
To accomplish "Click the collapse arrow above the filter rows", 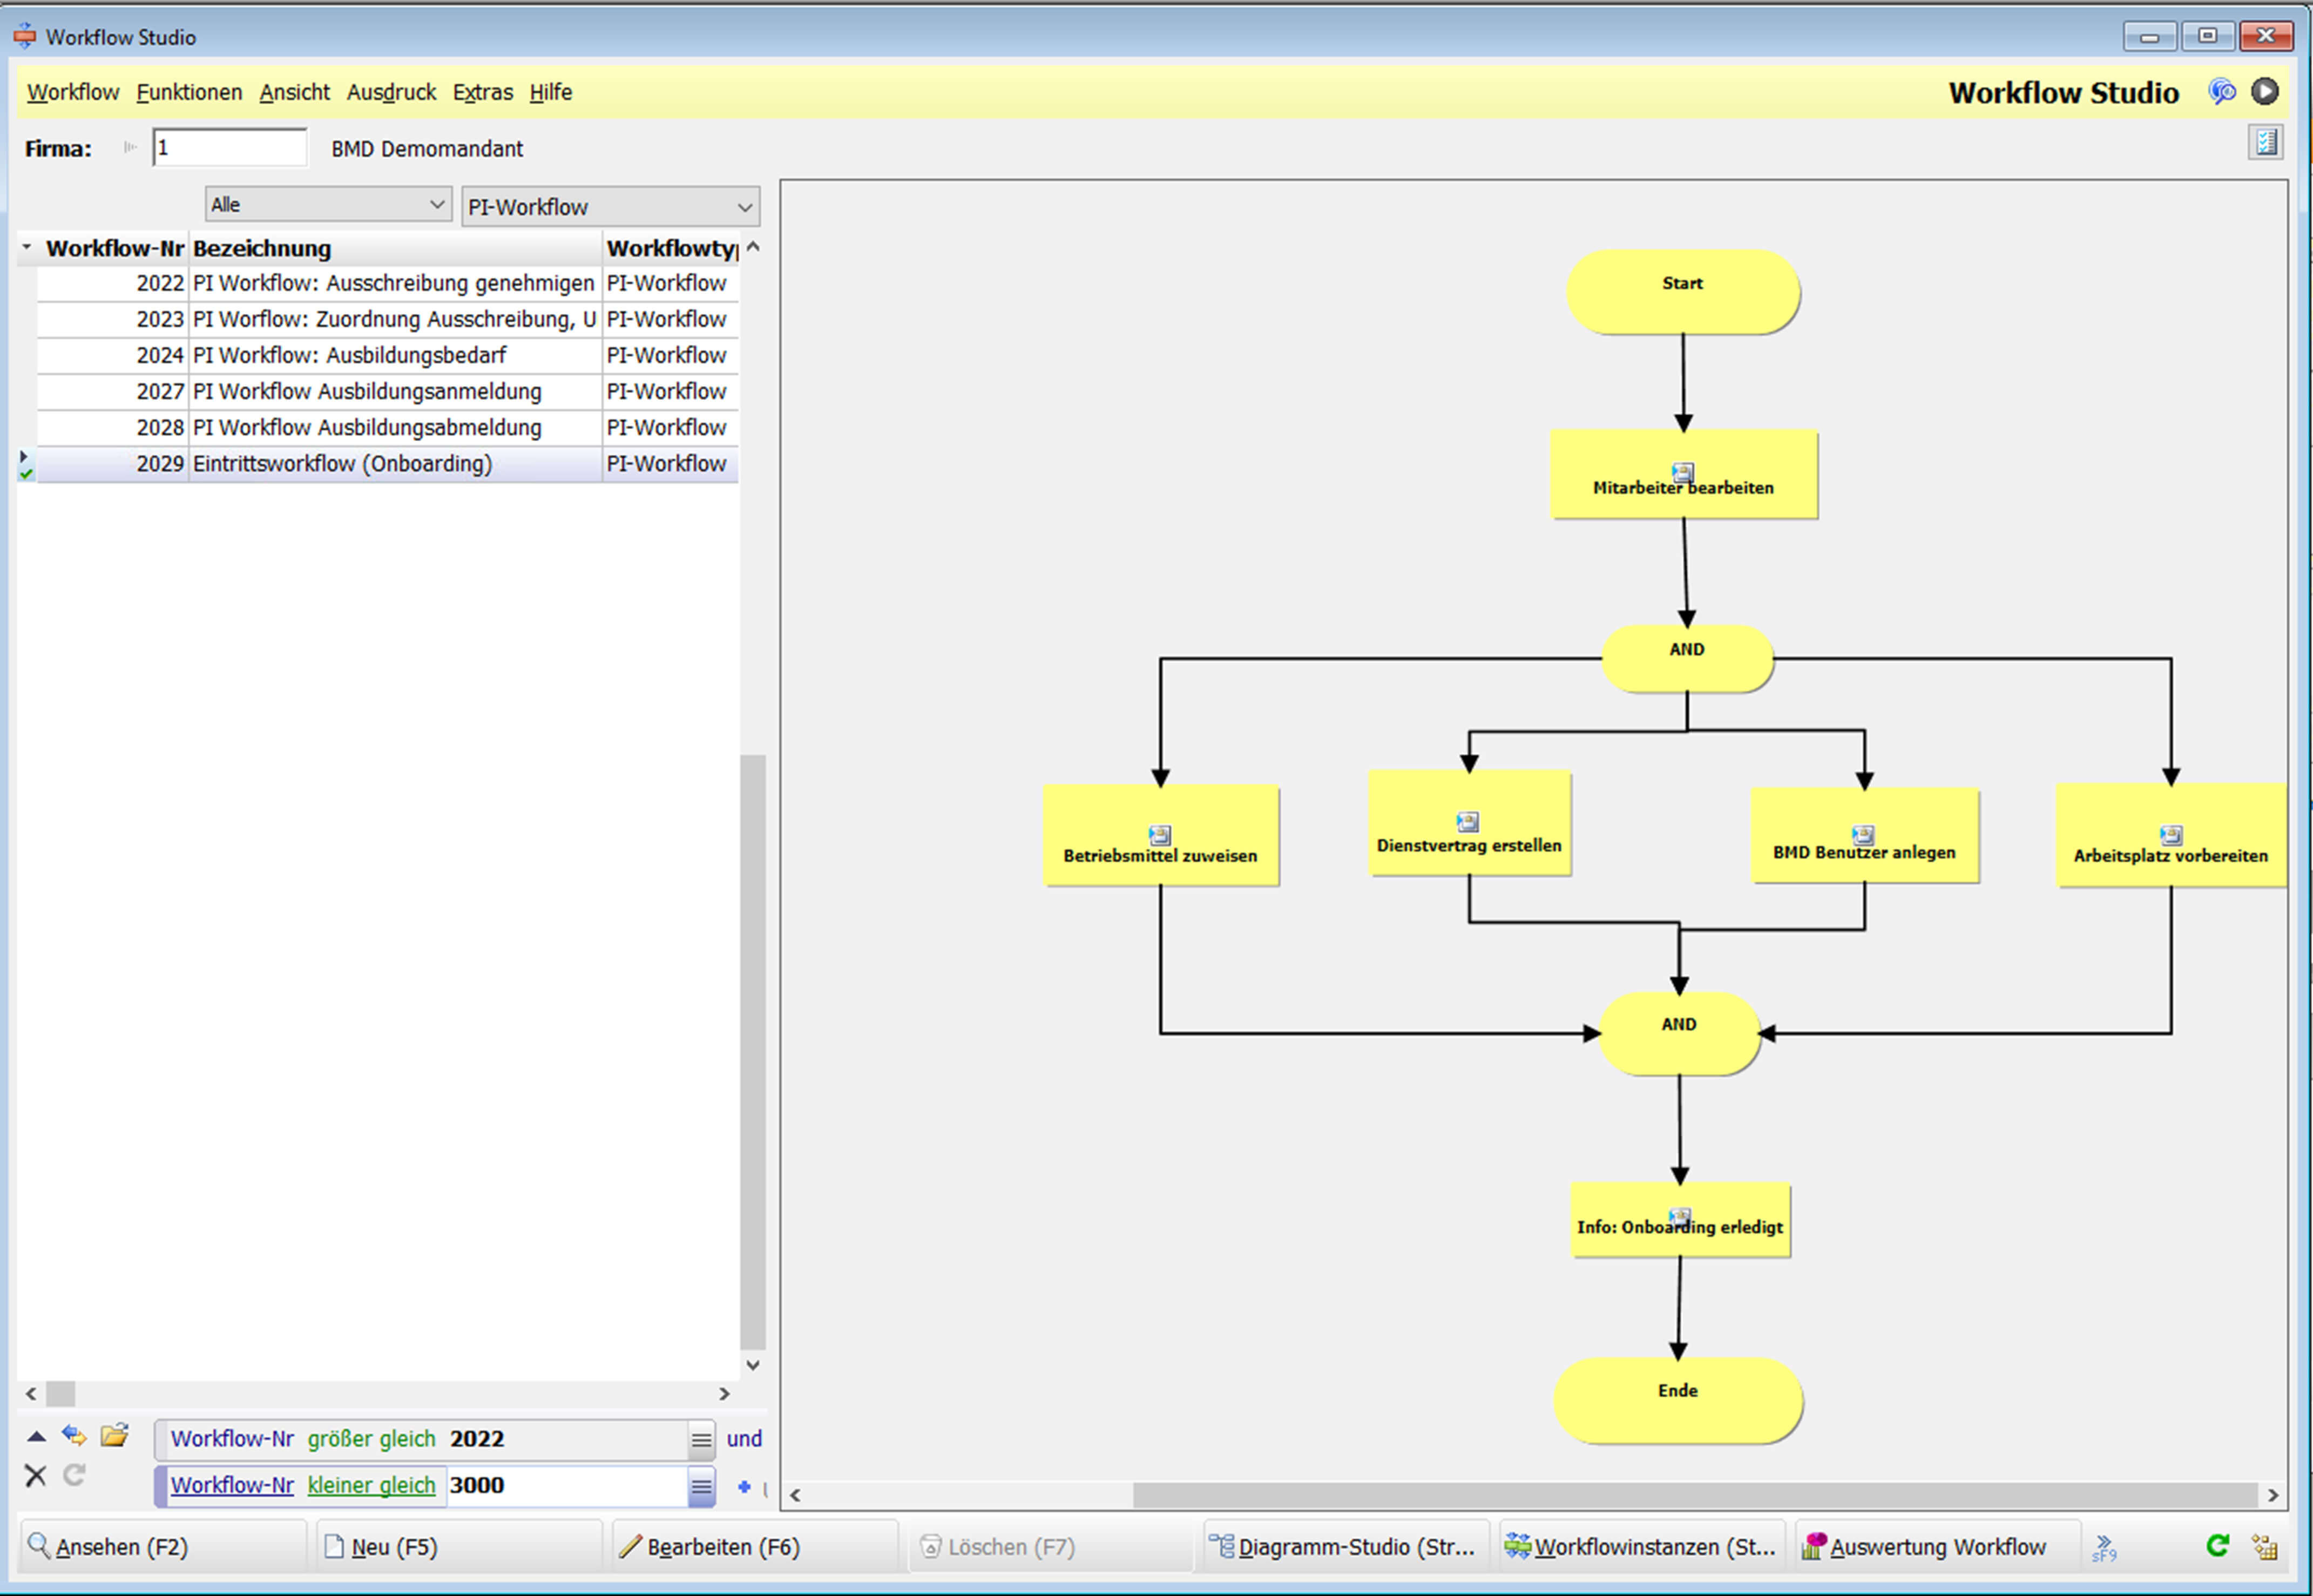I will point(36,1437).
